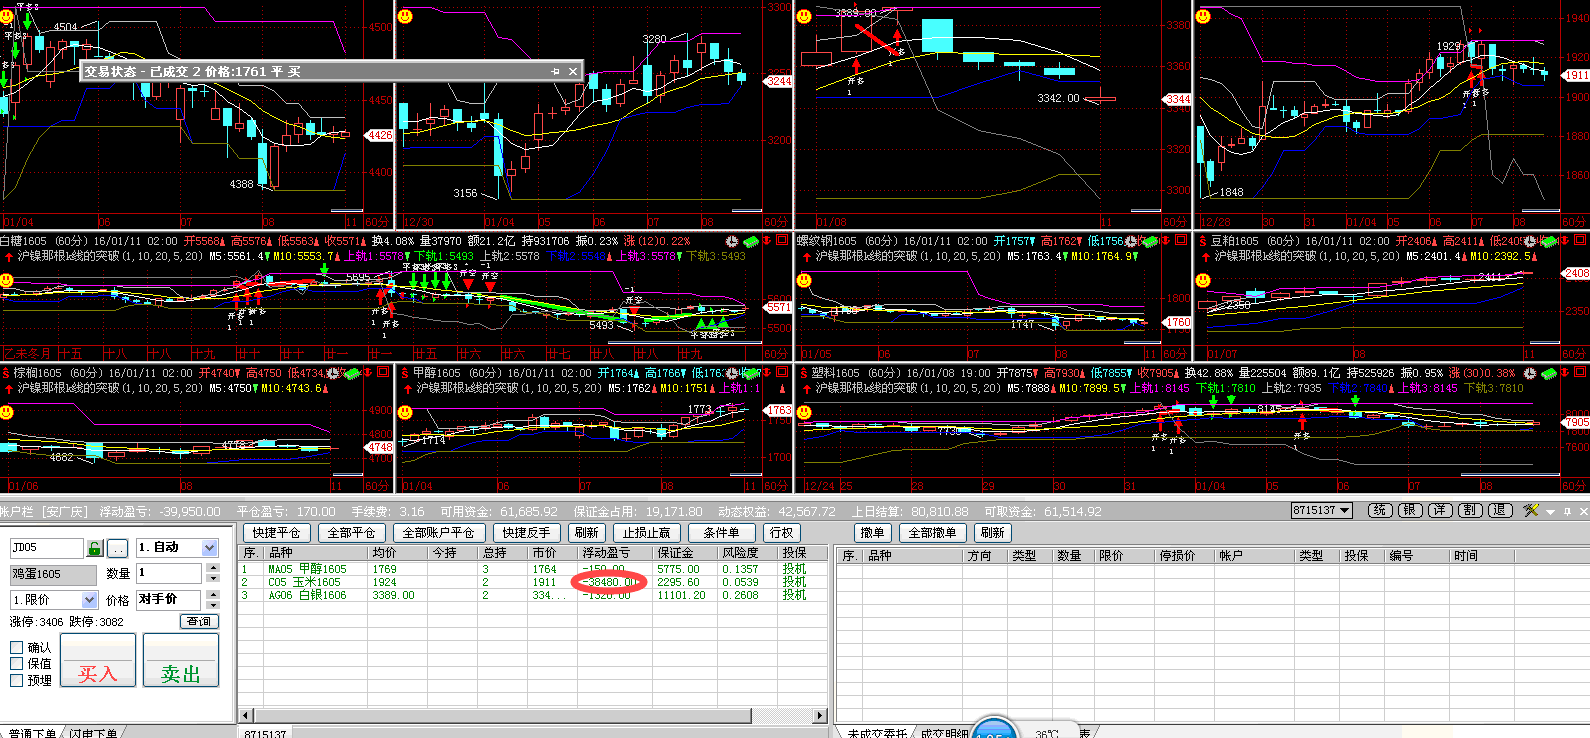Click the green lock icon beside JD05
Image resolution: width=1590 pixels, height=738 pixels.
95,548
